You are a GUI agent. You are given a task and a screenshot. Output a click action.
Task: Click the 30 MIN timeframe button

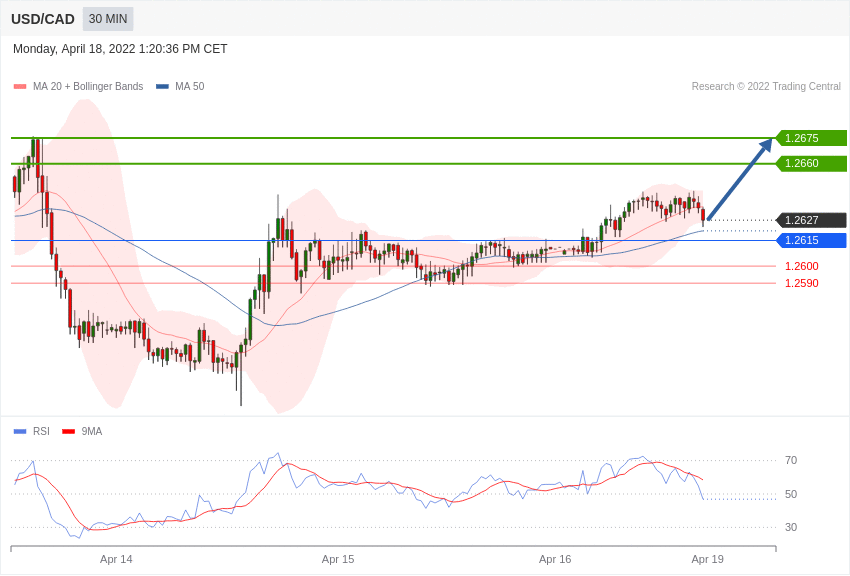pos(108,19)
